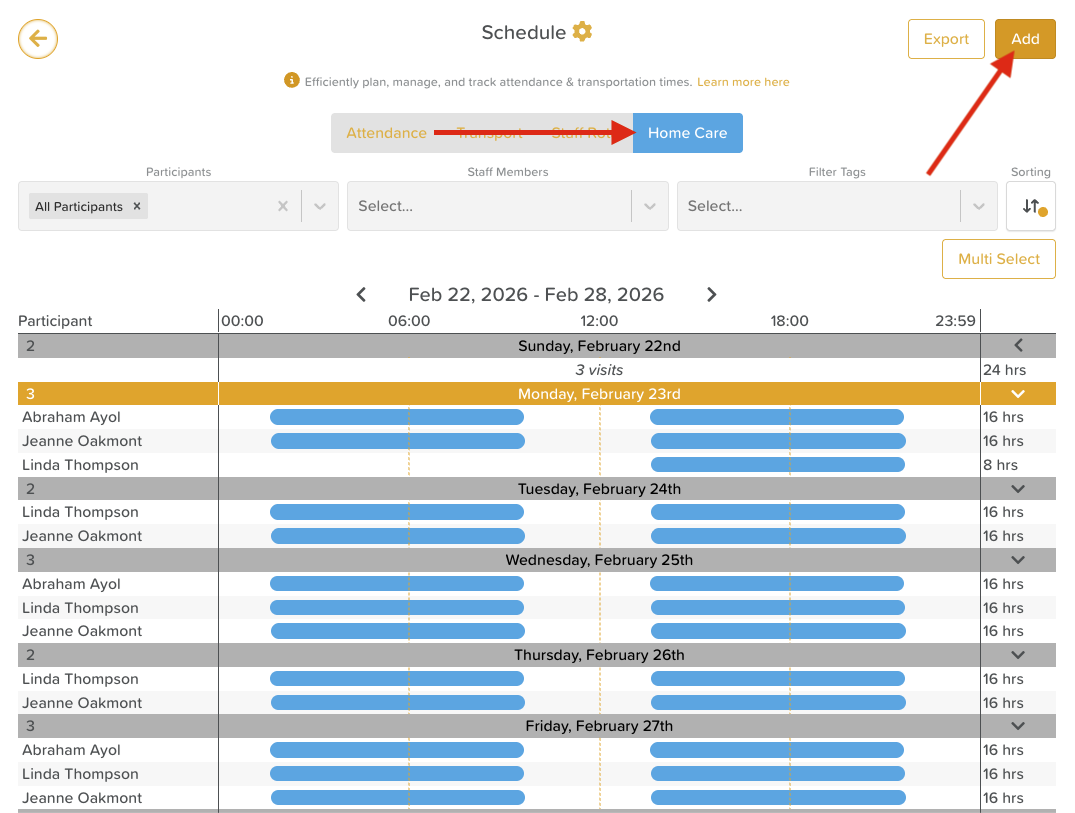Viewport: 1075px width, 813px height.
Task: Open the Learn more here link
Action: point(743,82)
